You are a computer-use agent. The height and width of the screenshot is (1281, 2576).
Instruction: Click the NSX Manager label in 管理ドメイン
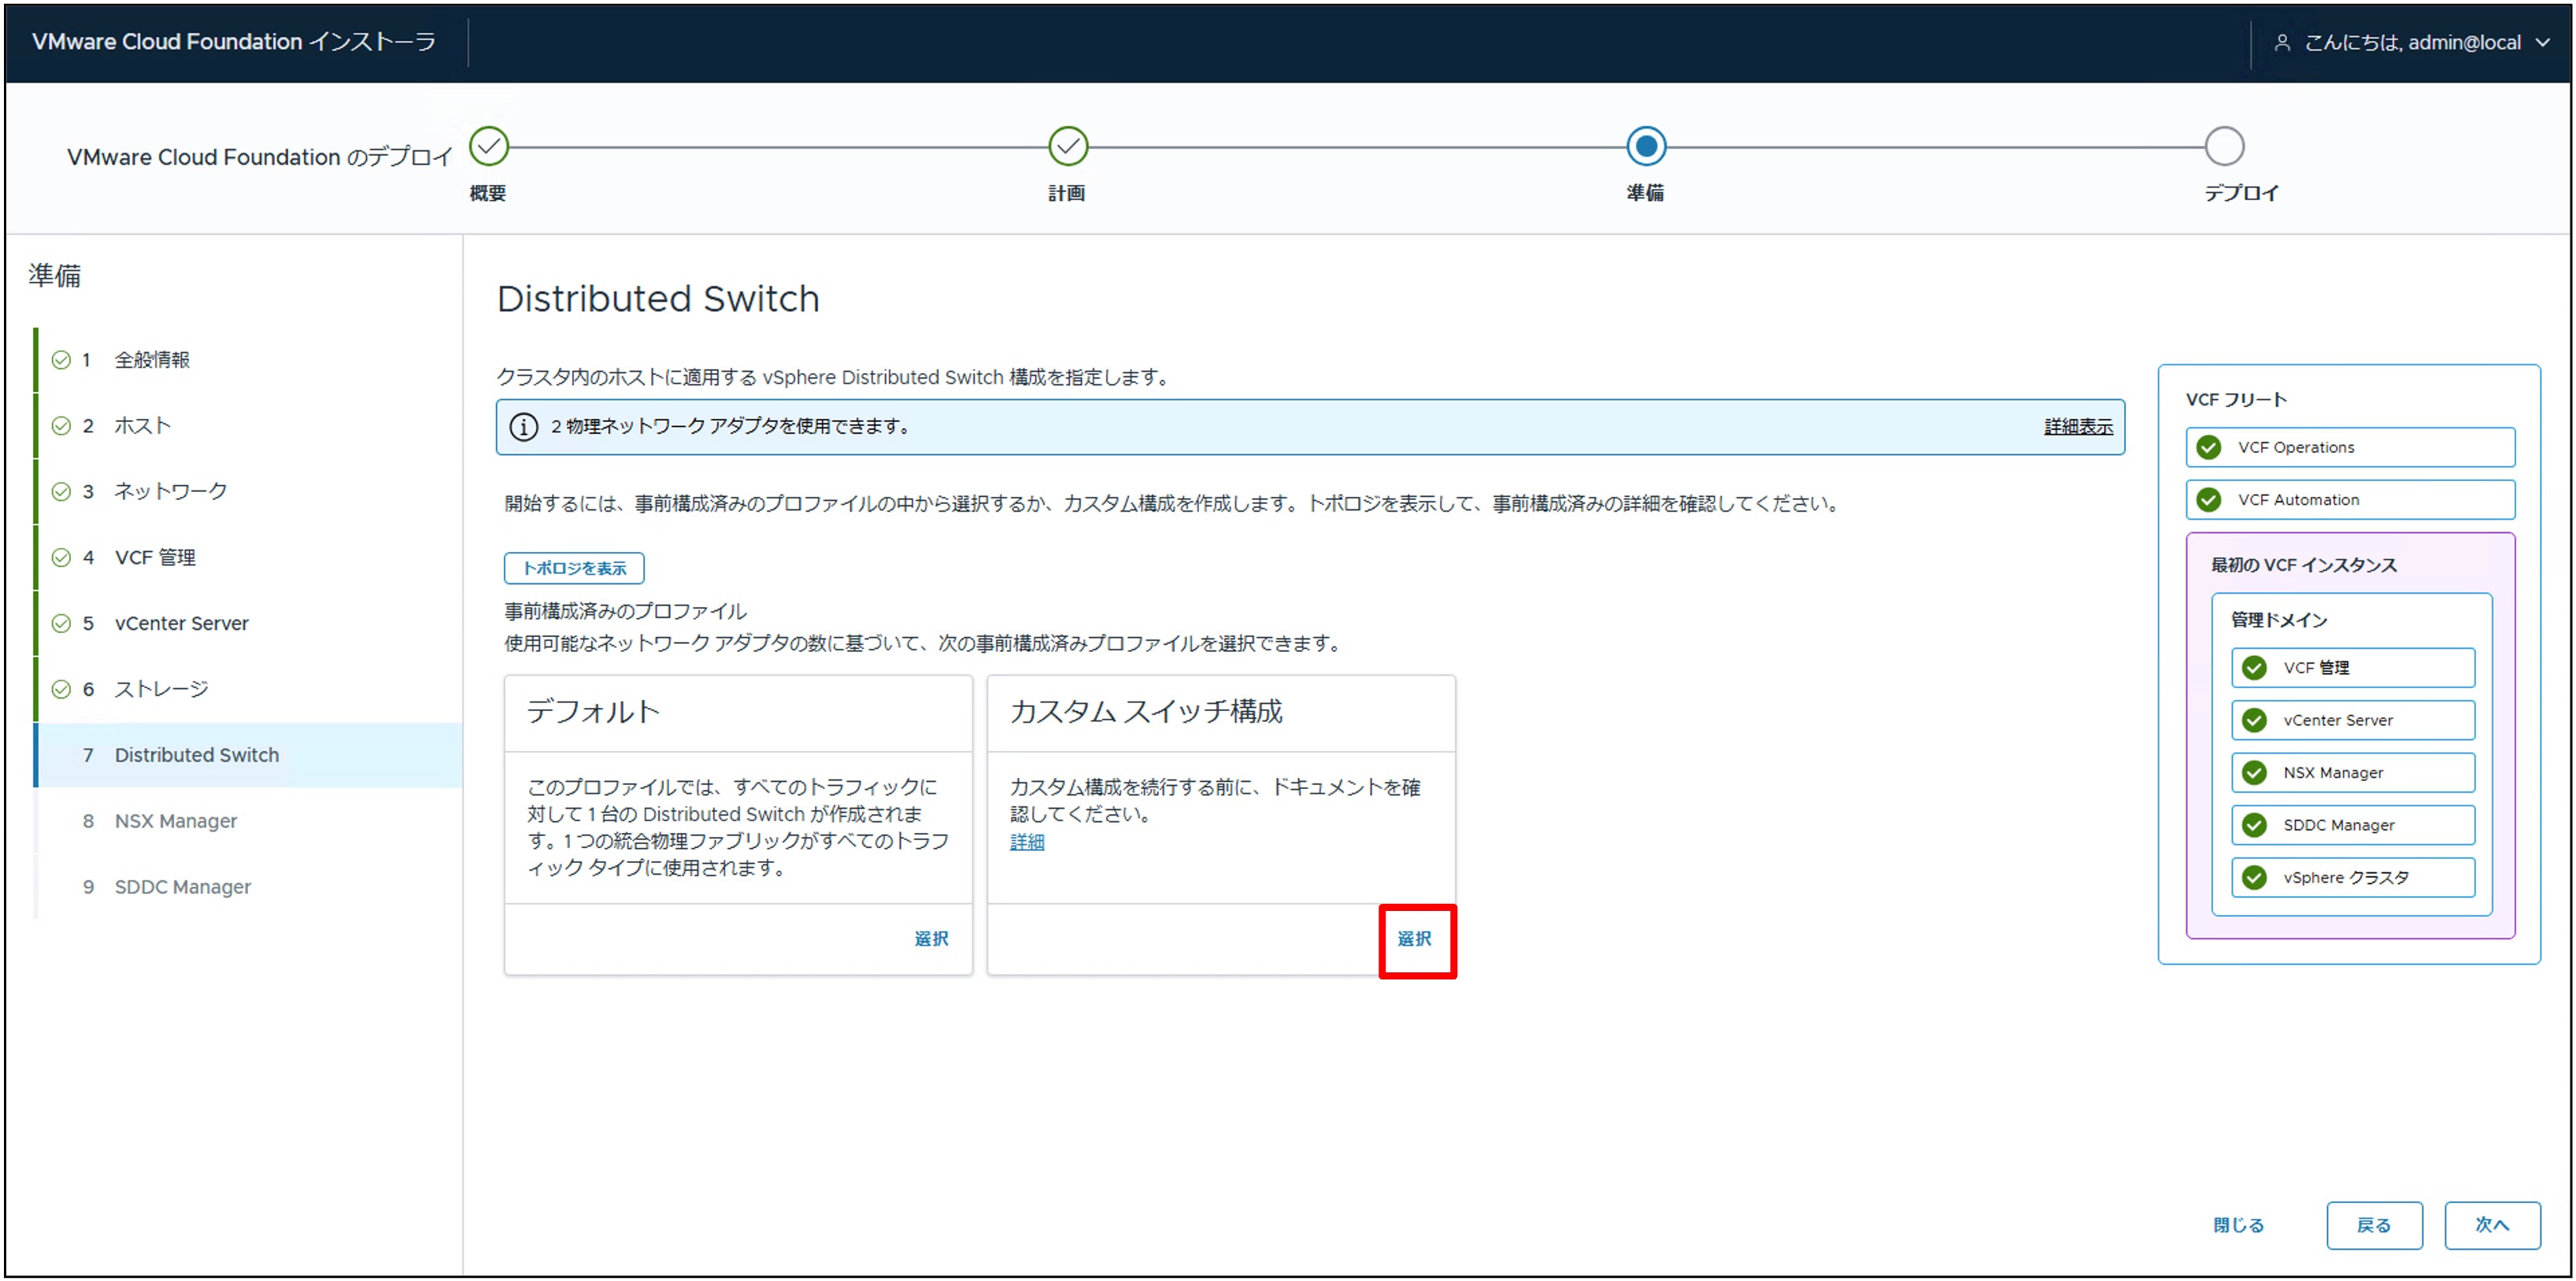[2333, 772]
